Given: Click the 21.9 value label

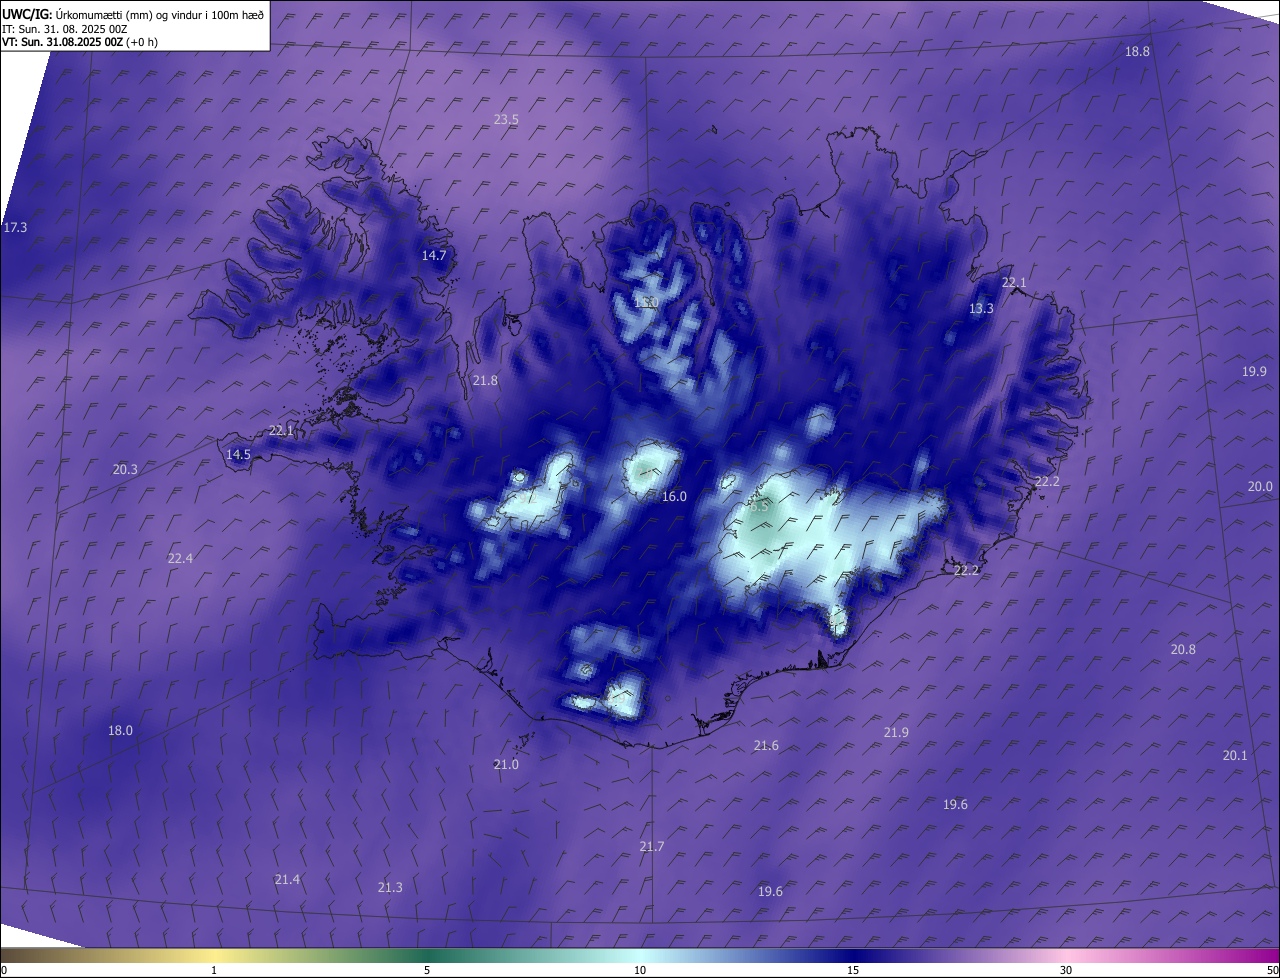Looking at the screenshot, I should pyautogui.click(x=896, y=733).
